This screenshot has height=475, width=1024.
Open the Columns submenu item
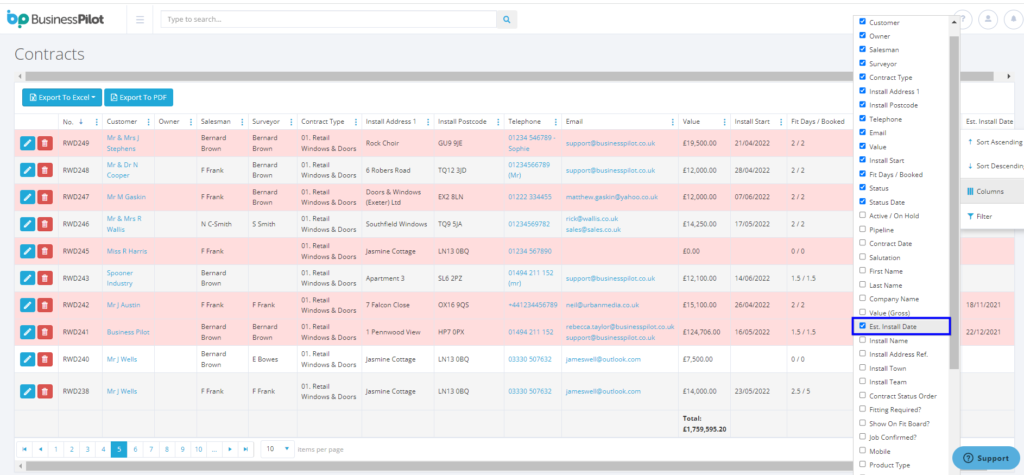pos(992,191)
